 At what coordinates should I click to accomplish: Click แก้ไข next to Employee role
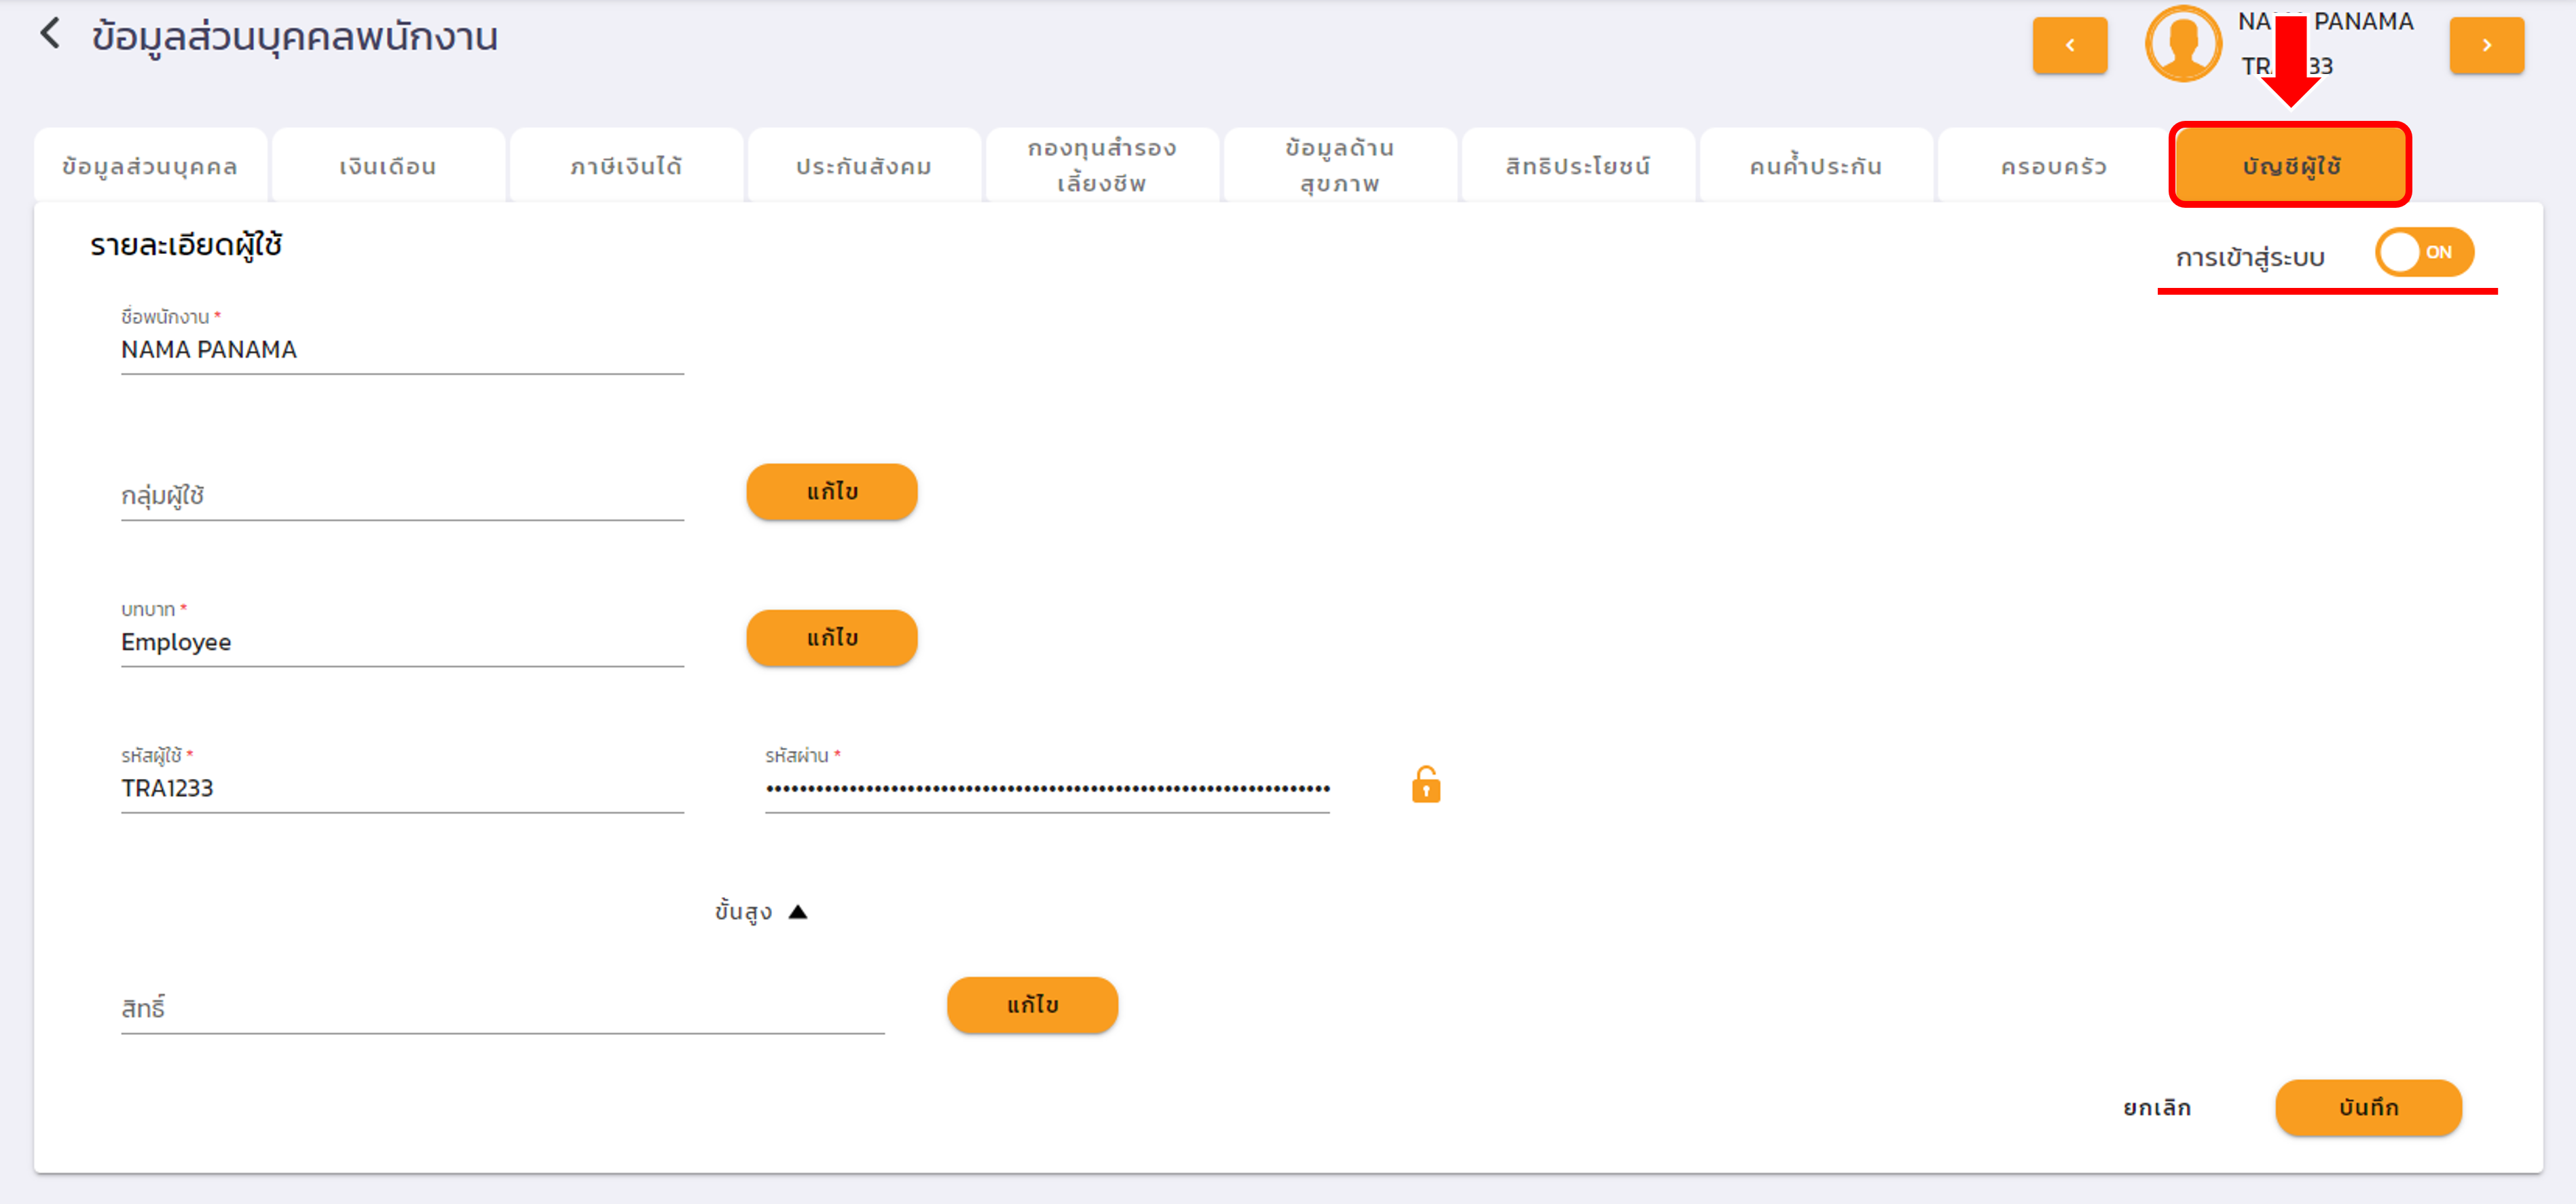coord(831,638)
